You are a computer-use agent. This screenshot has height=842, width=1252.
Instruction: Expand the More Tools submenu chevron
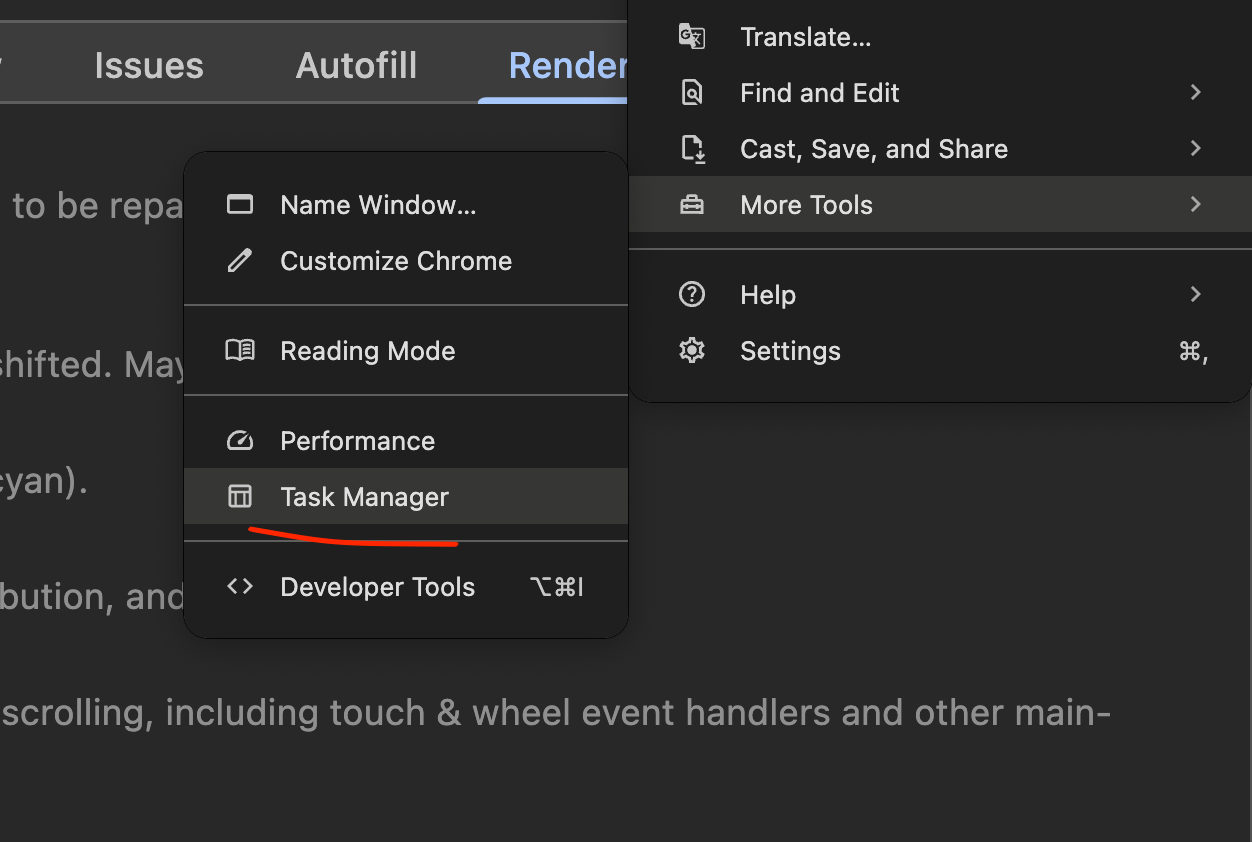(1195, 205)
